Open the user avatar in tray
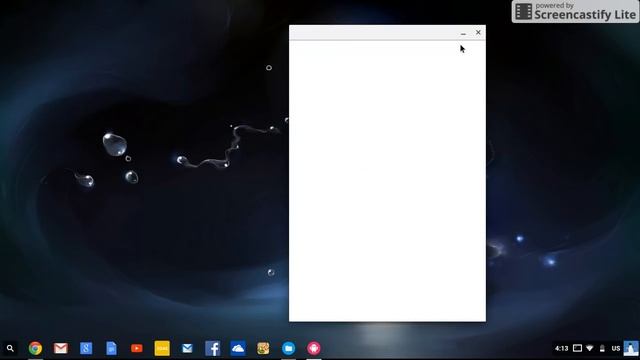This screenshot has width=640, height=360. [x=631, y=348]
